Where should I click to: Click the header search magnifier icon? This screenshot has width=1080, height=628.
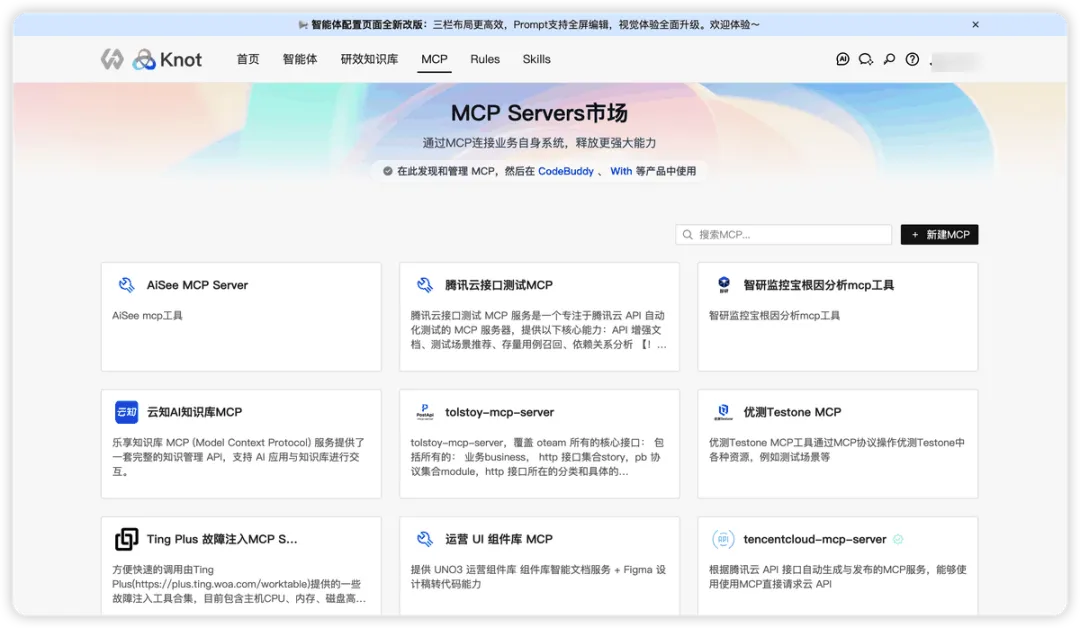(889, 59)
